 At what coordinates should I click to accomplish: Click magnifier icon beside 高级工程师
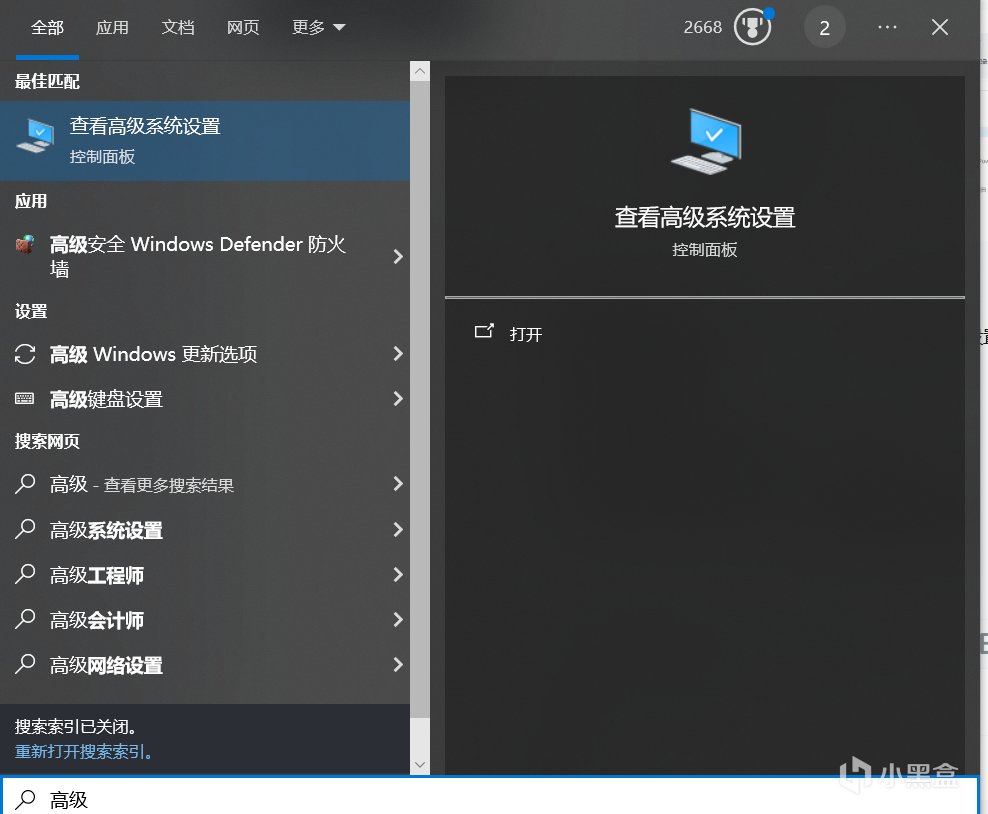click(25, 574)
